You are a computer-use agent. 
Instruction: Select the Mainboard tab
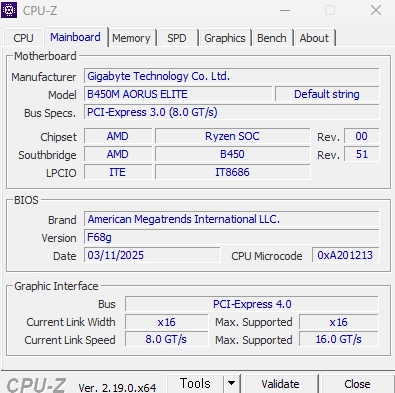[x=75, y=37]
